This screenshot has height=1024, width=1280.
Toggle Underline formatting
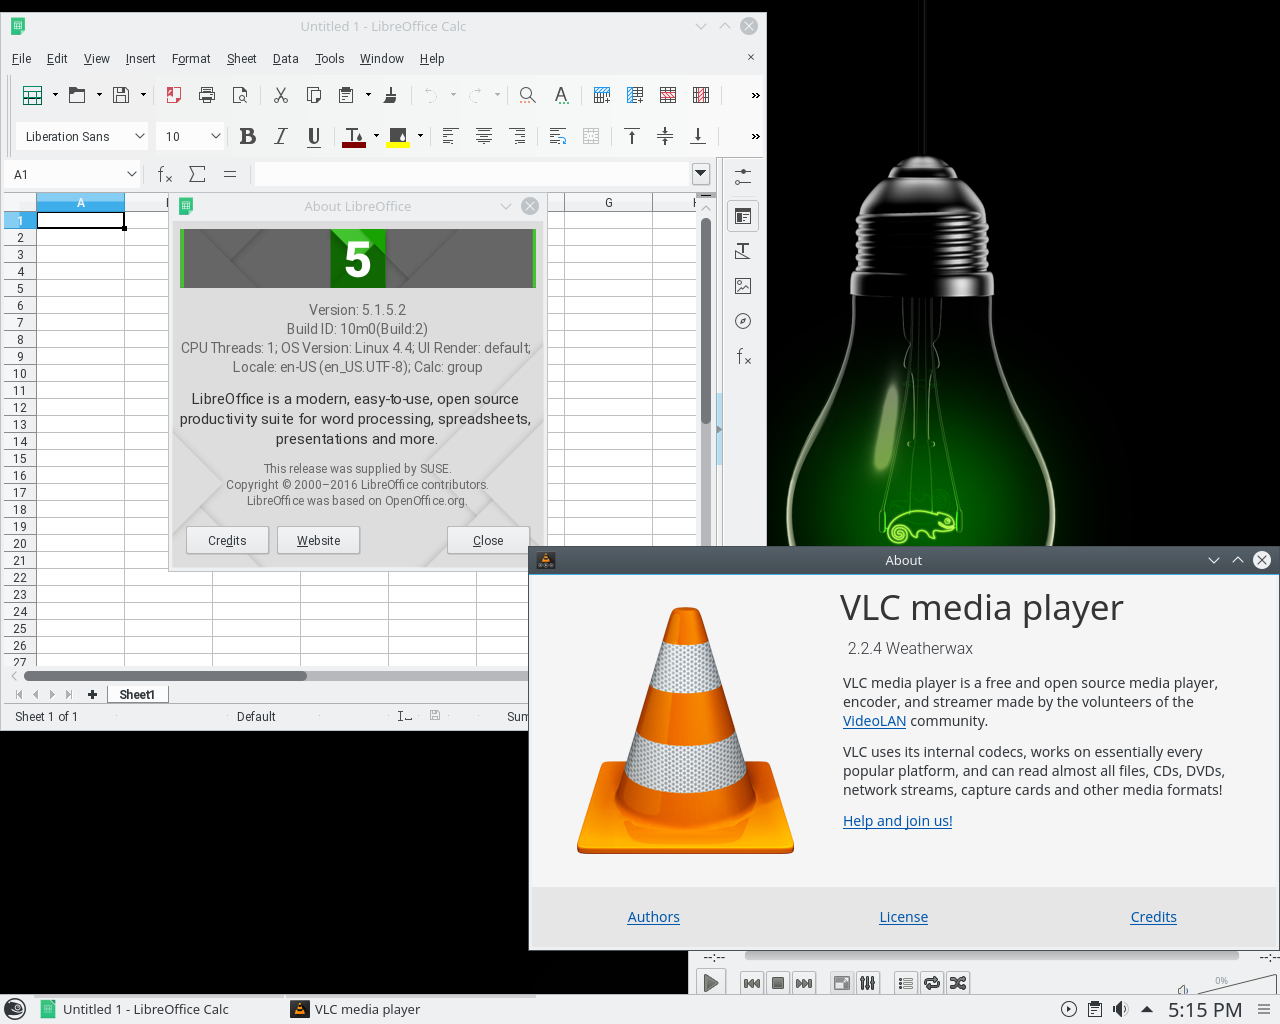(314, 136)
